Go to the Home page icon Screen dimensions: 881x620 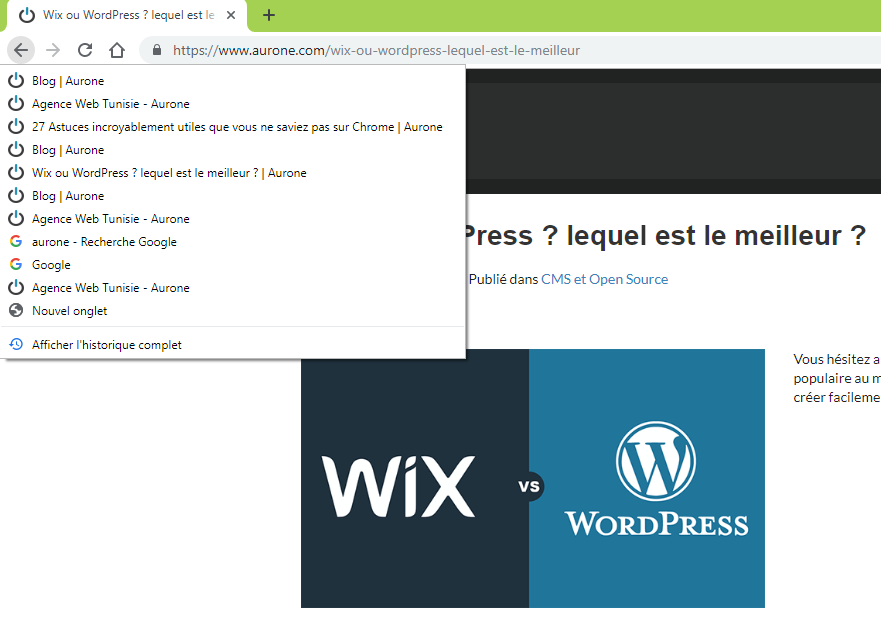117,50
